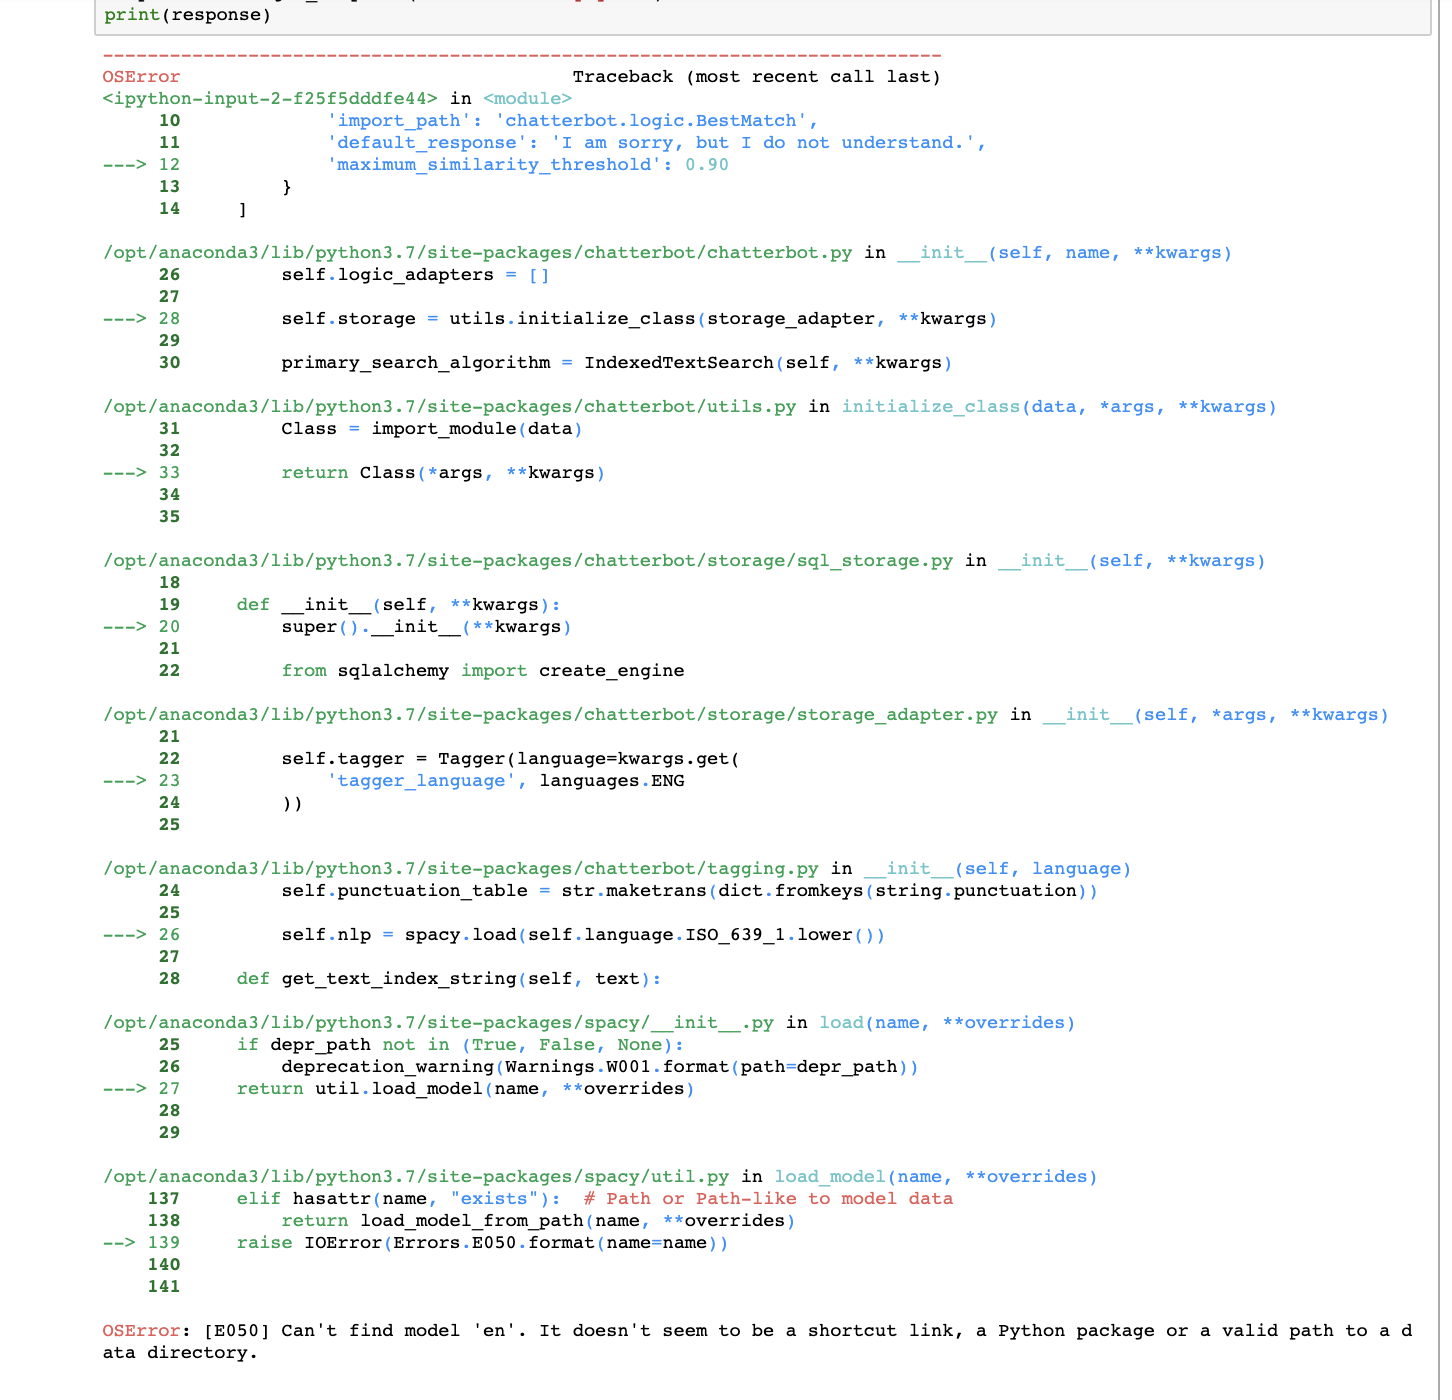Click the utils.initialize_class storage_adapter line
The height and width of the screenshot is (1400, 1452).
tap(639, 319)
